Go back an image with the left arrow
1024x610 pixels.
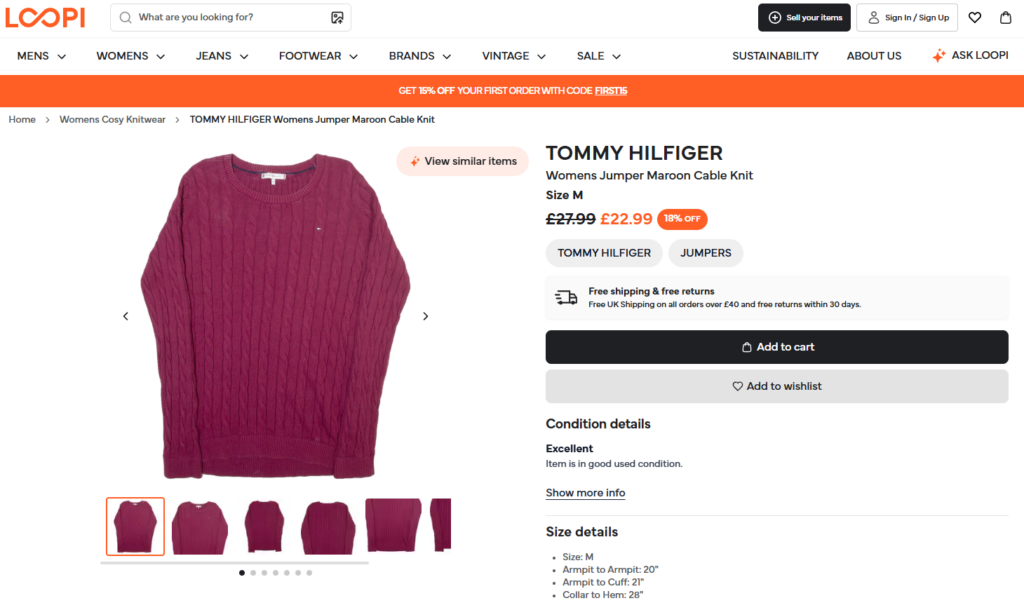(x=125, y=315)
